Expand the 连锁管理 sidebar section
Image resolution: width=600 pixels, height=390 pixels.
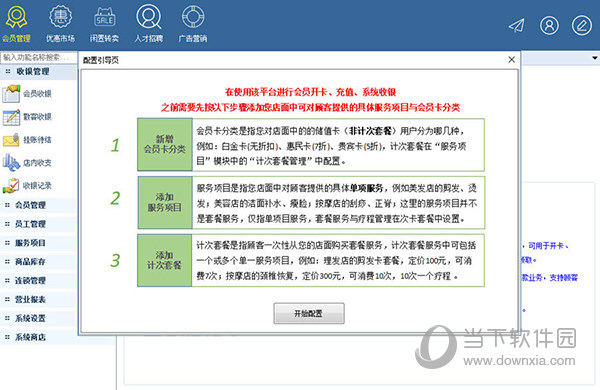(38, 281)
